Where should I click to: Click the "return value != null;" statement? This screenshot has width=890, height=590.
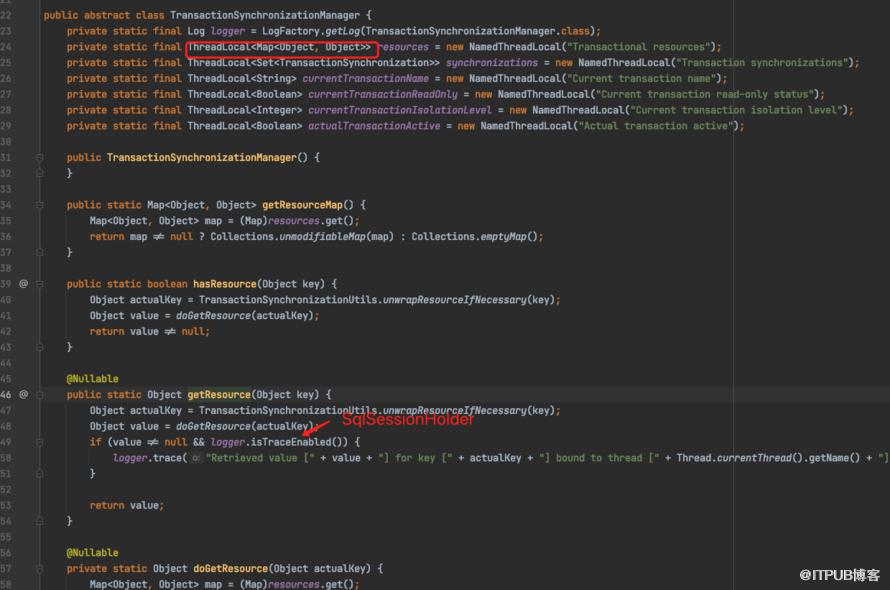pos(150,332)
